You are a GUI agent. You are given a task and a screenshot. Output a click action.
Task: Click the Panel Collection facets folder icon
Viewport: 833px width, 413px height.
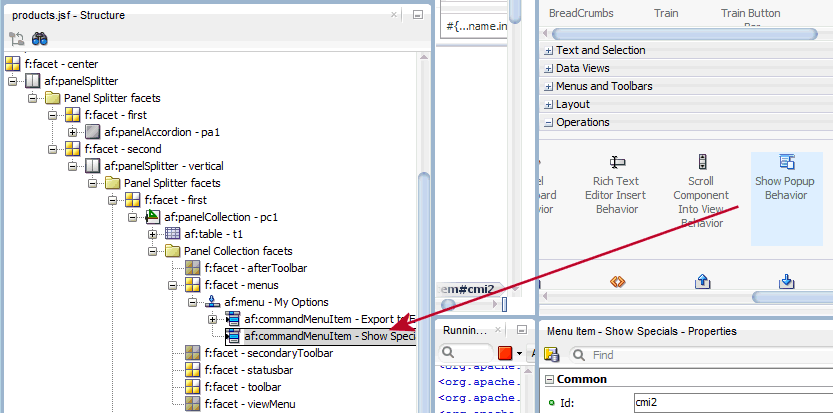pyautogui.click(x=172, y=251)
